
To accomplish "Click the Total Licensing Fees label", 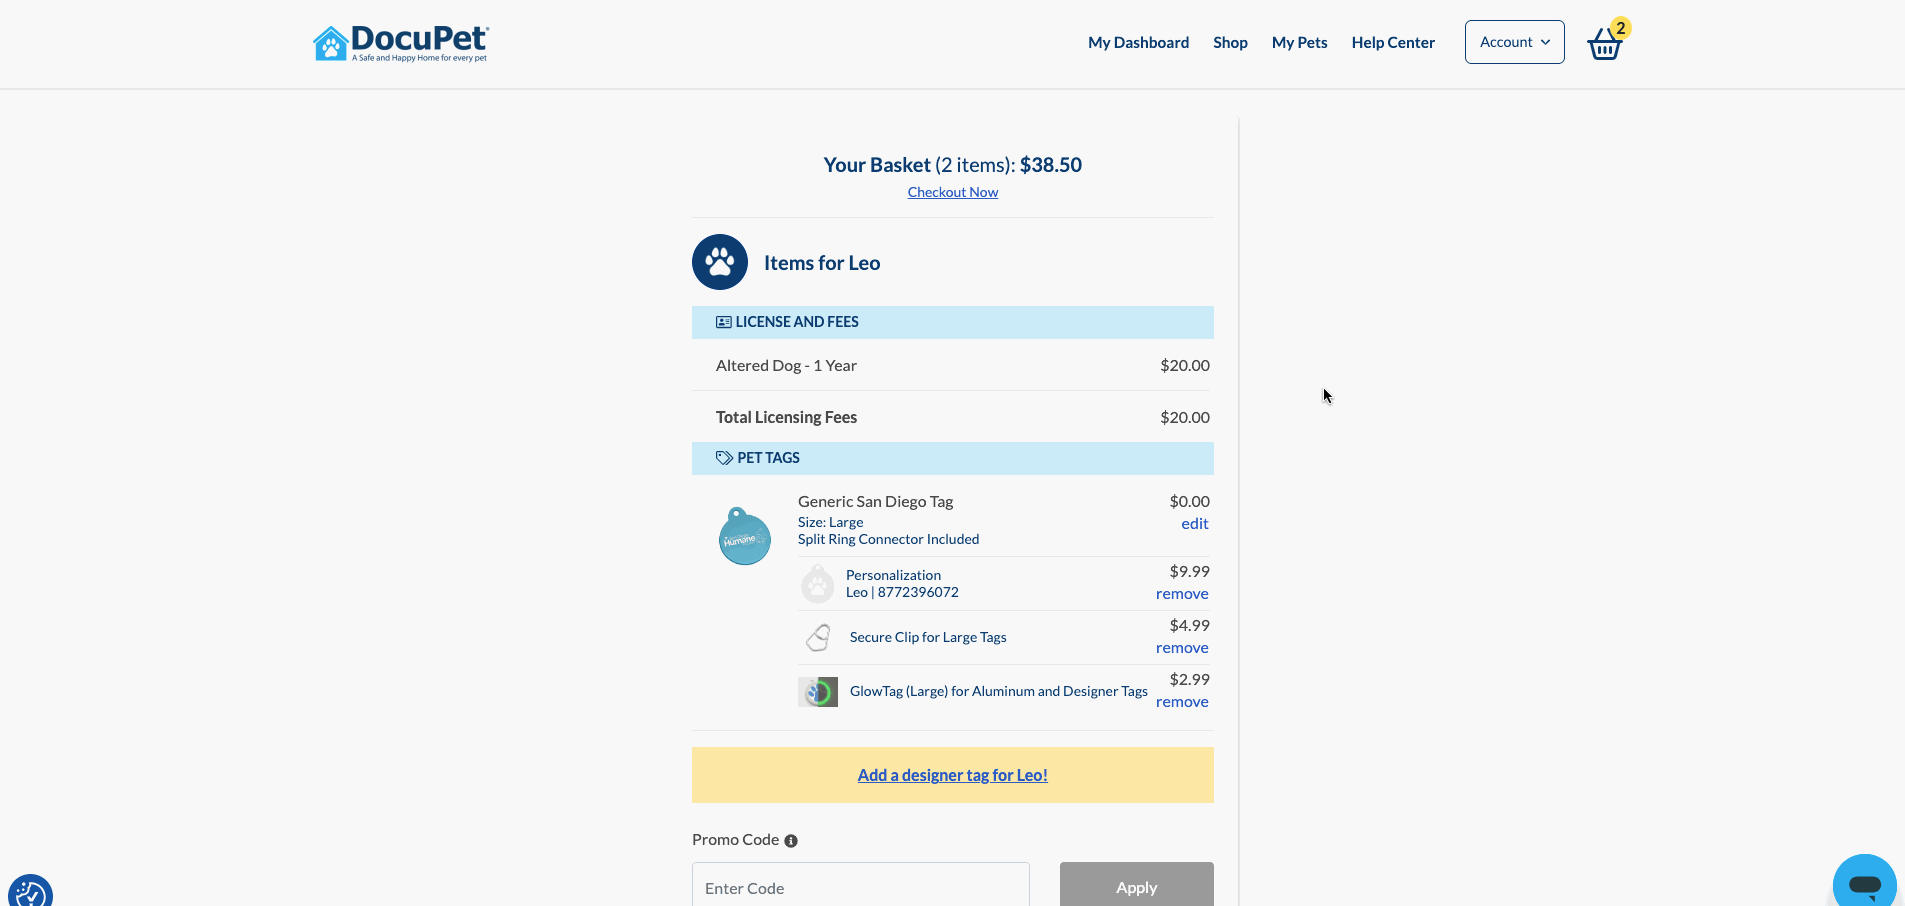I will [786, 418].
